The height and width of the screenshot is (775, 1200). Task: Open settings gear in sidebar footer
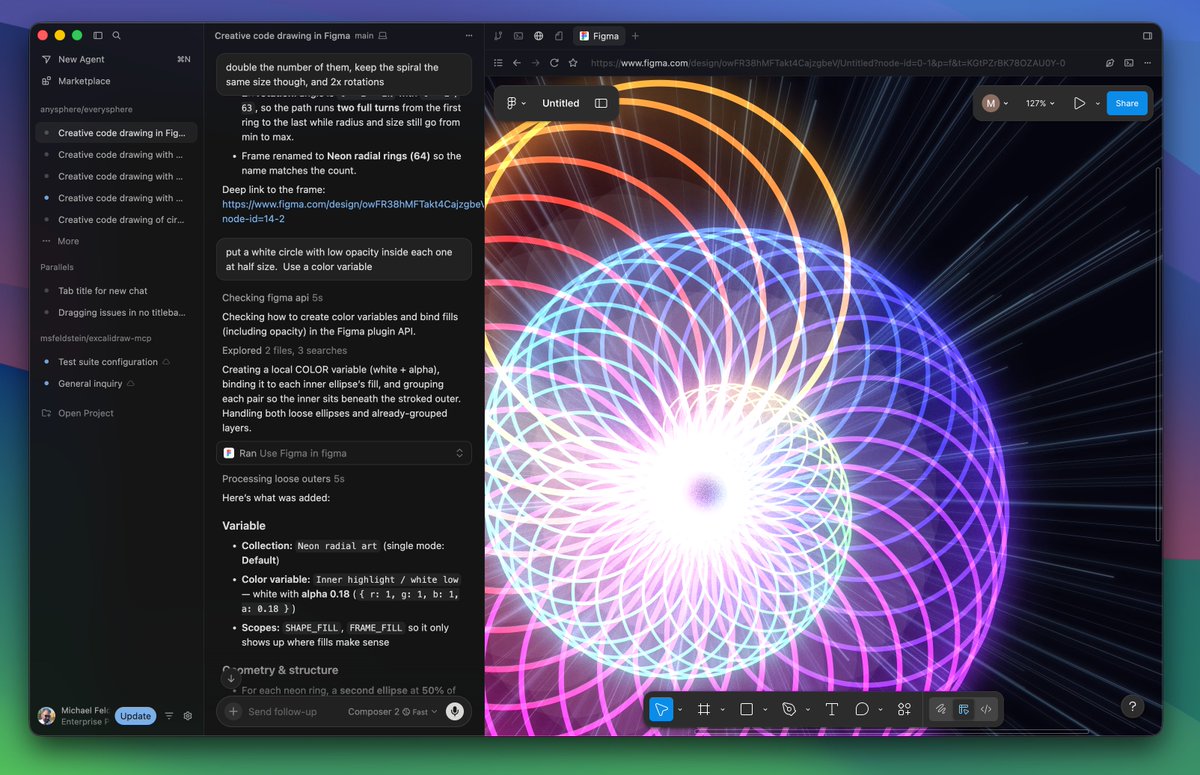tap(187, 716)
